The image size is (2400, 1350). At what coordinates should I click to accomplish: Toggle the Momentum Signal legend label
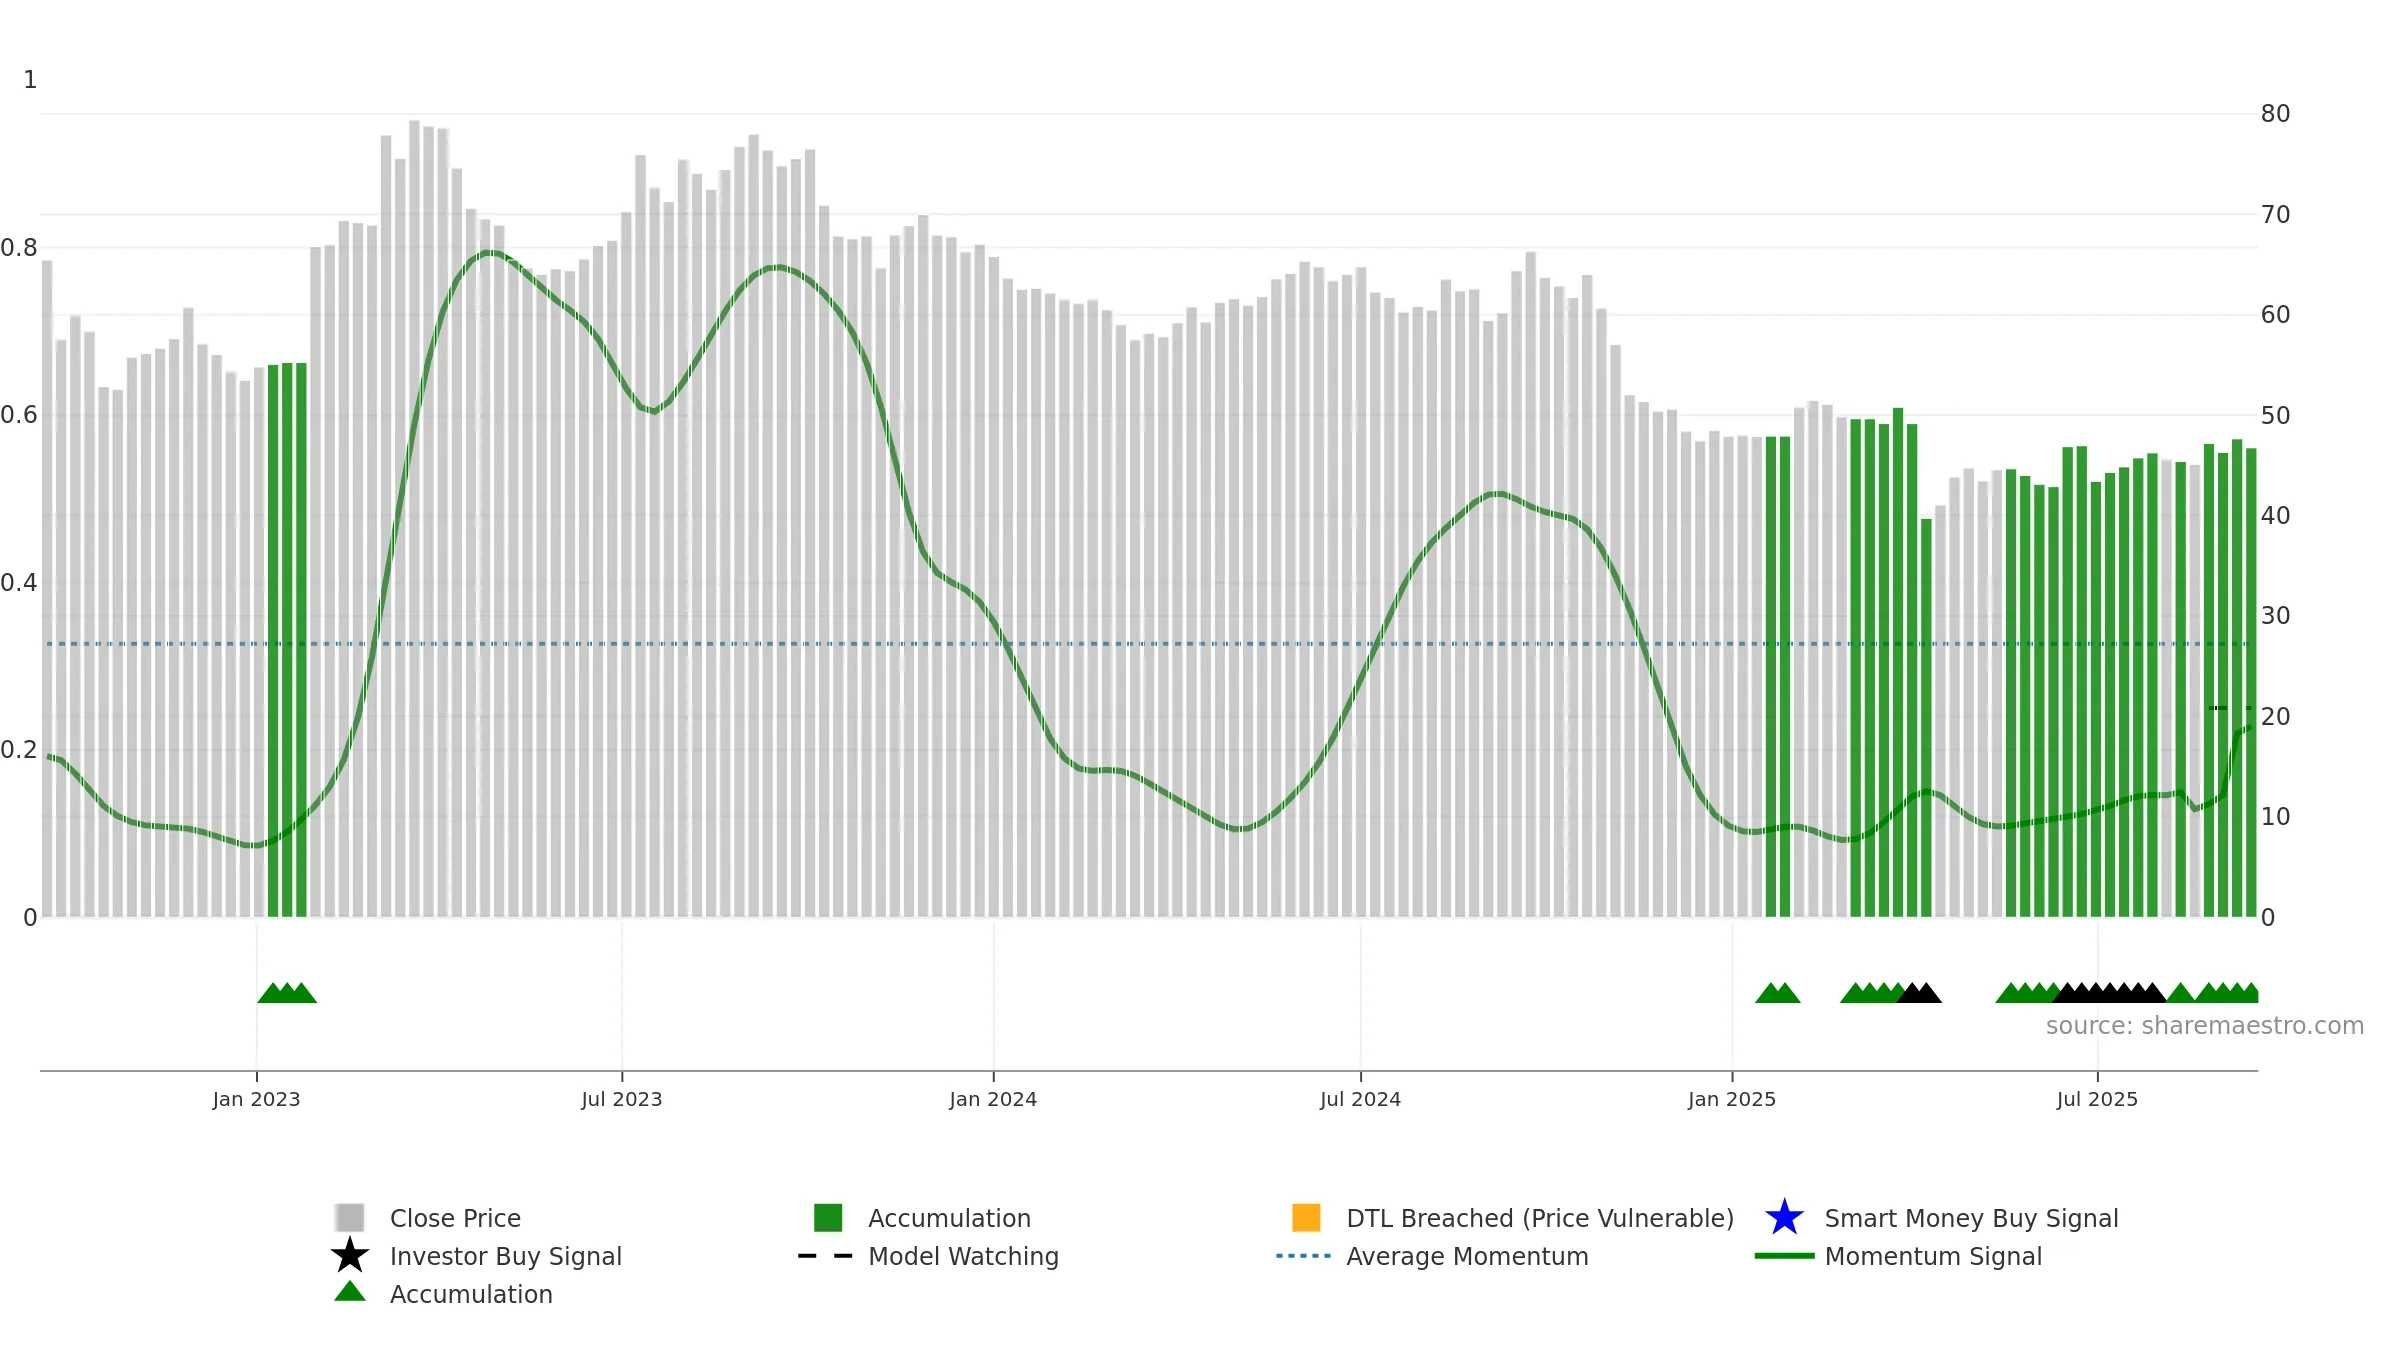(1933, 1256)
